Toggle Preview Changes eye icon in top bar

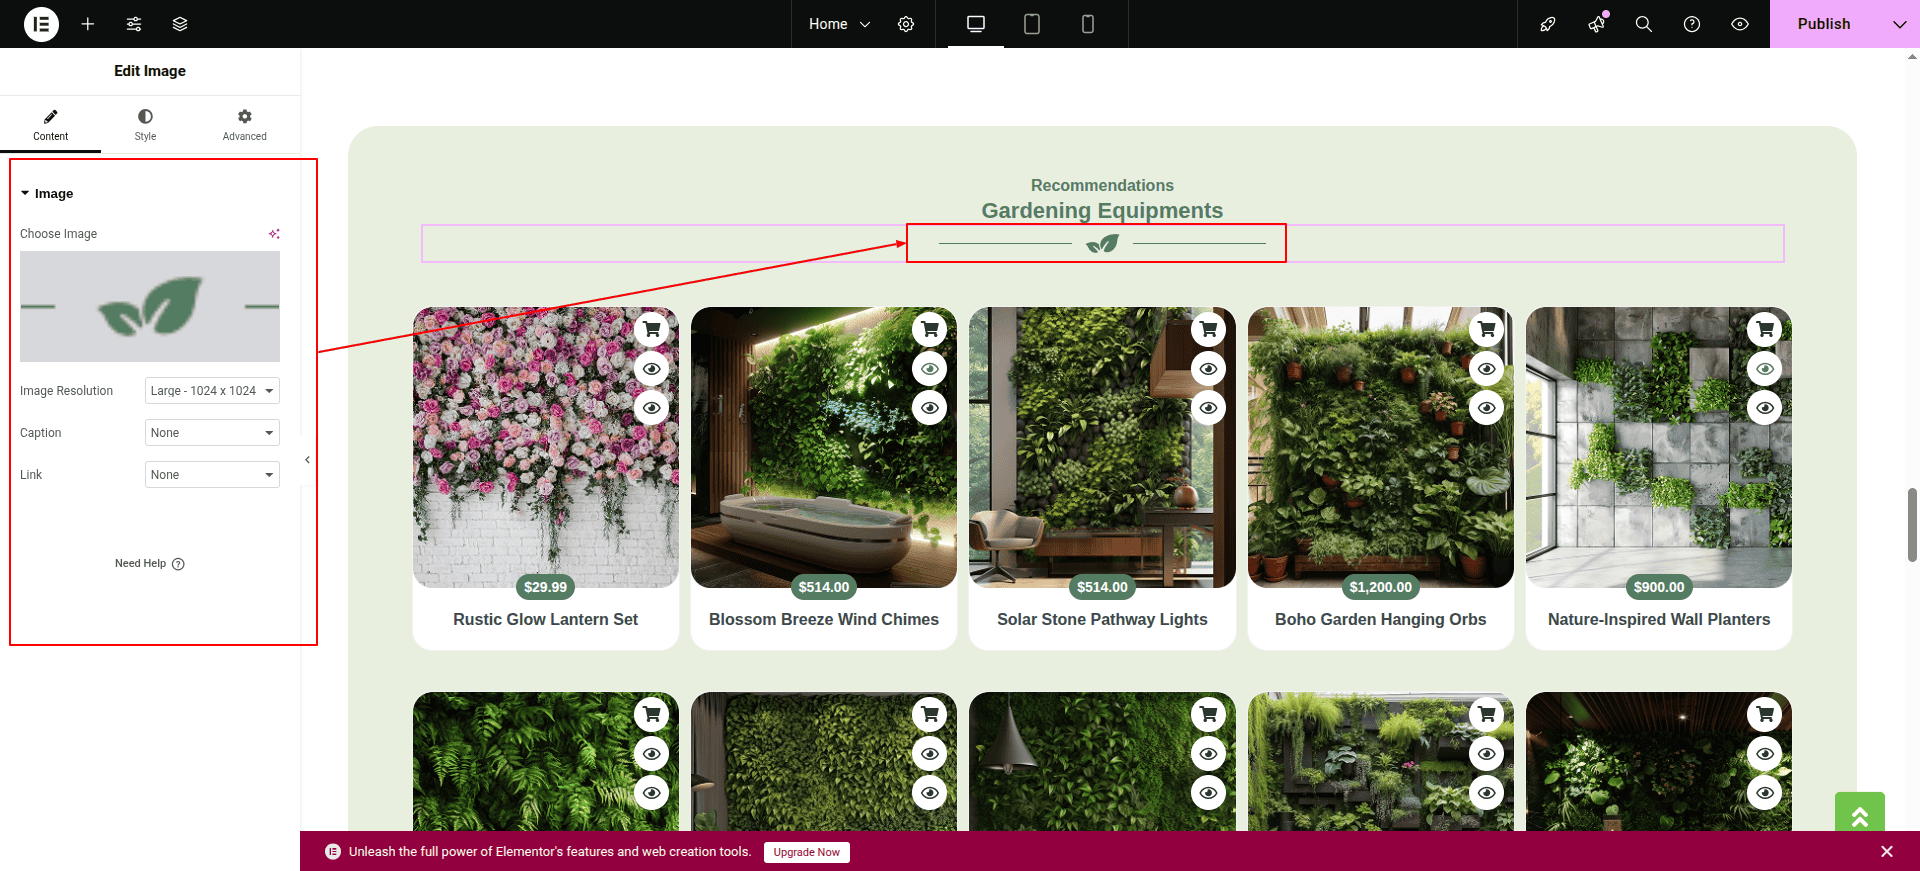point(1740,24)
